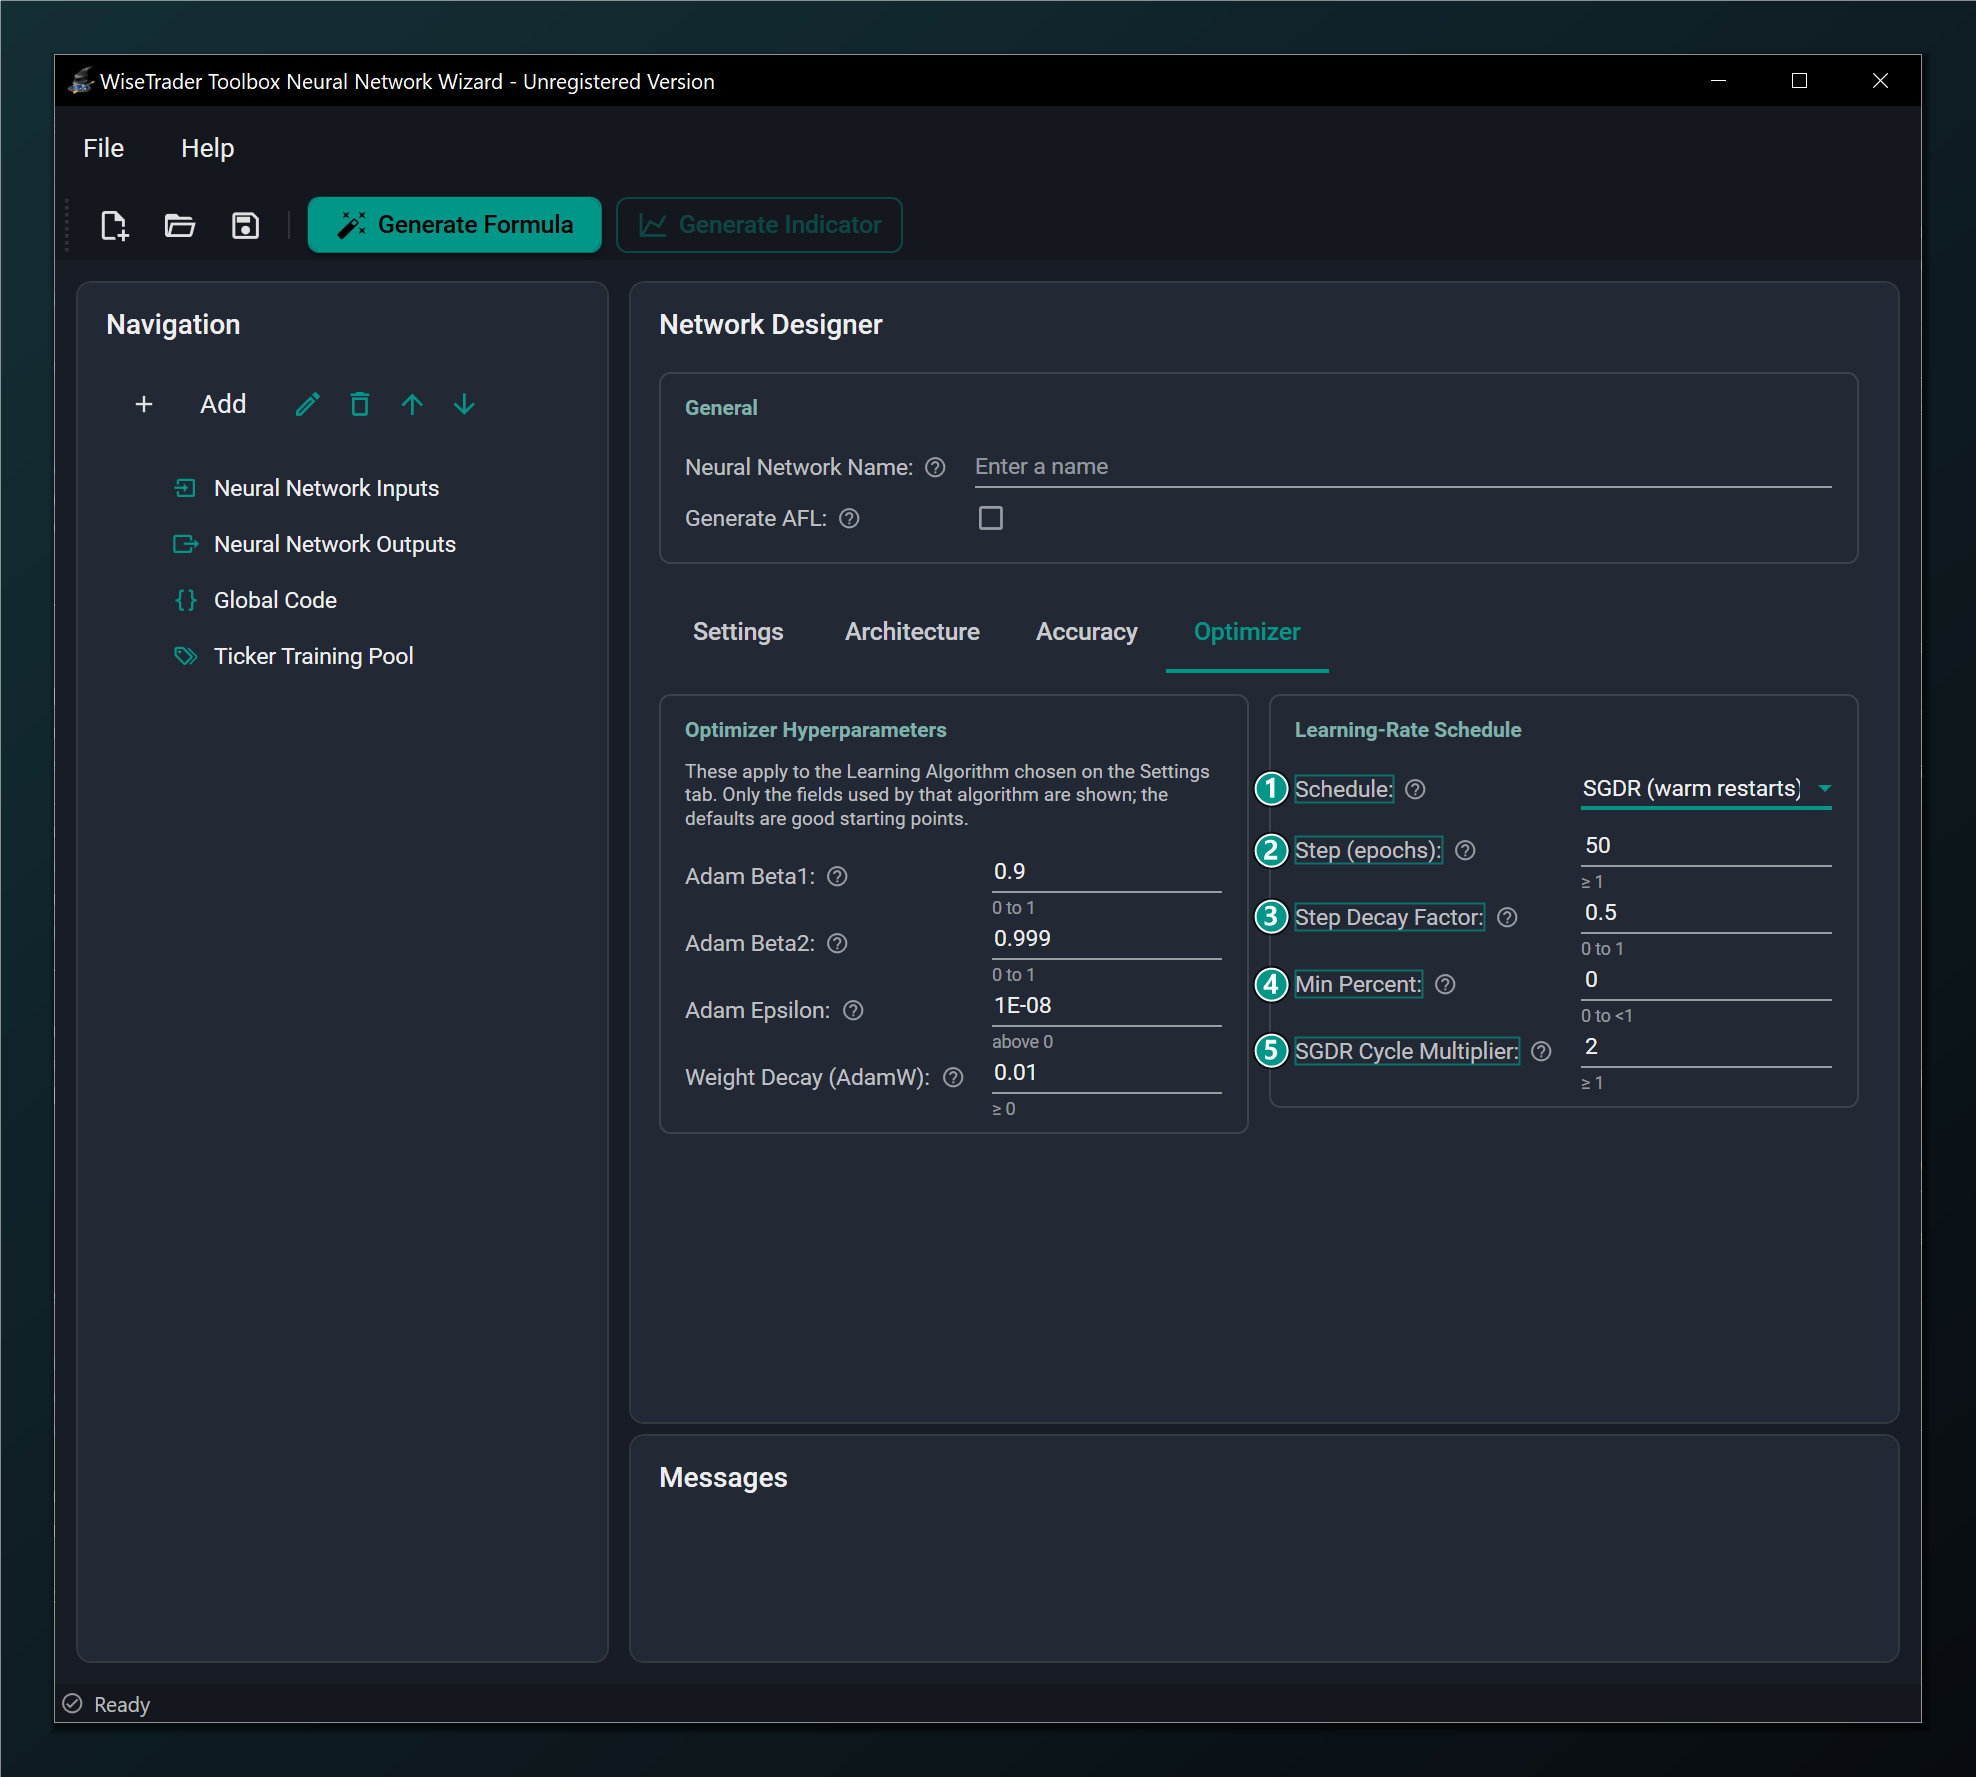Click the New file toolbar icon

point(115,225)
